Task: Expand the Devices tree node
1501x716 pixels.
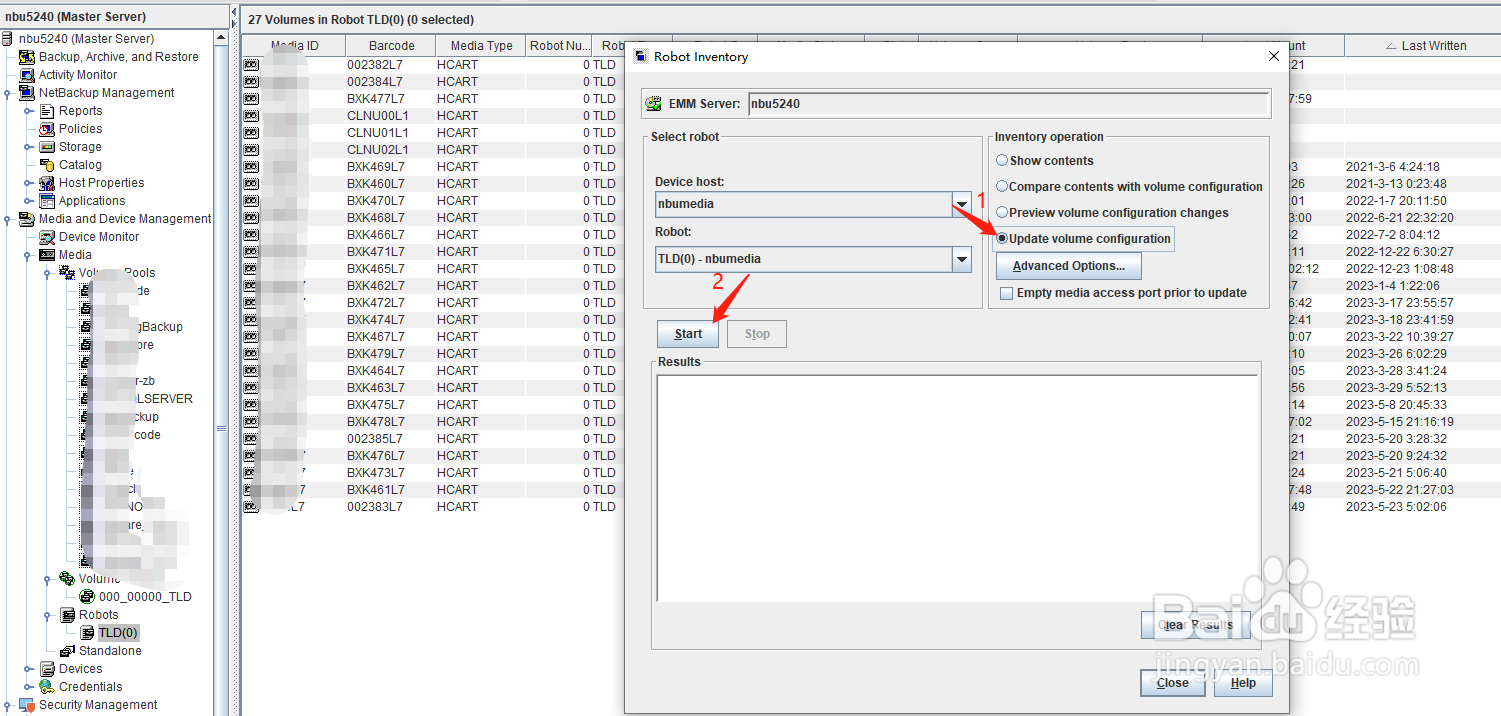Action: point(27,670)
